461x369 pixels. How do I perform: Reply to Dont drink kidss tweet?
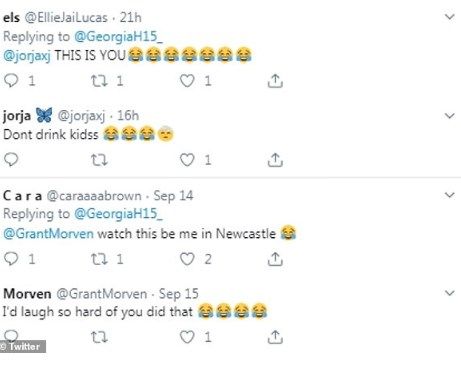(x=11, y=160)
